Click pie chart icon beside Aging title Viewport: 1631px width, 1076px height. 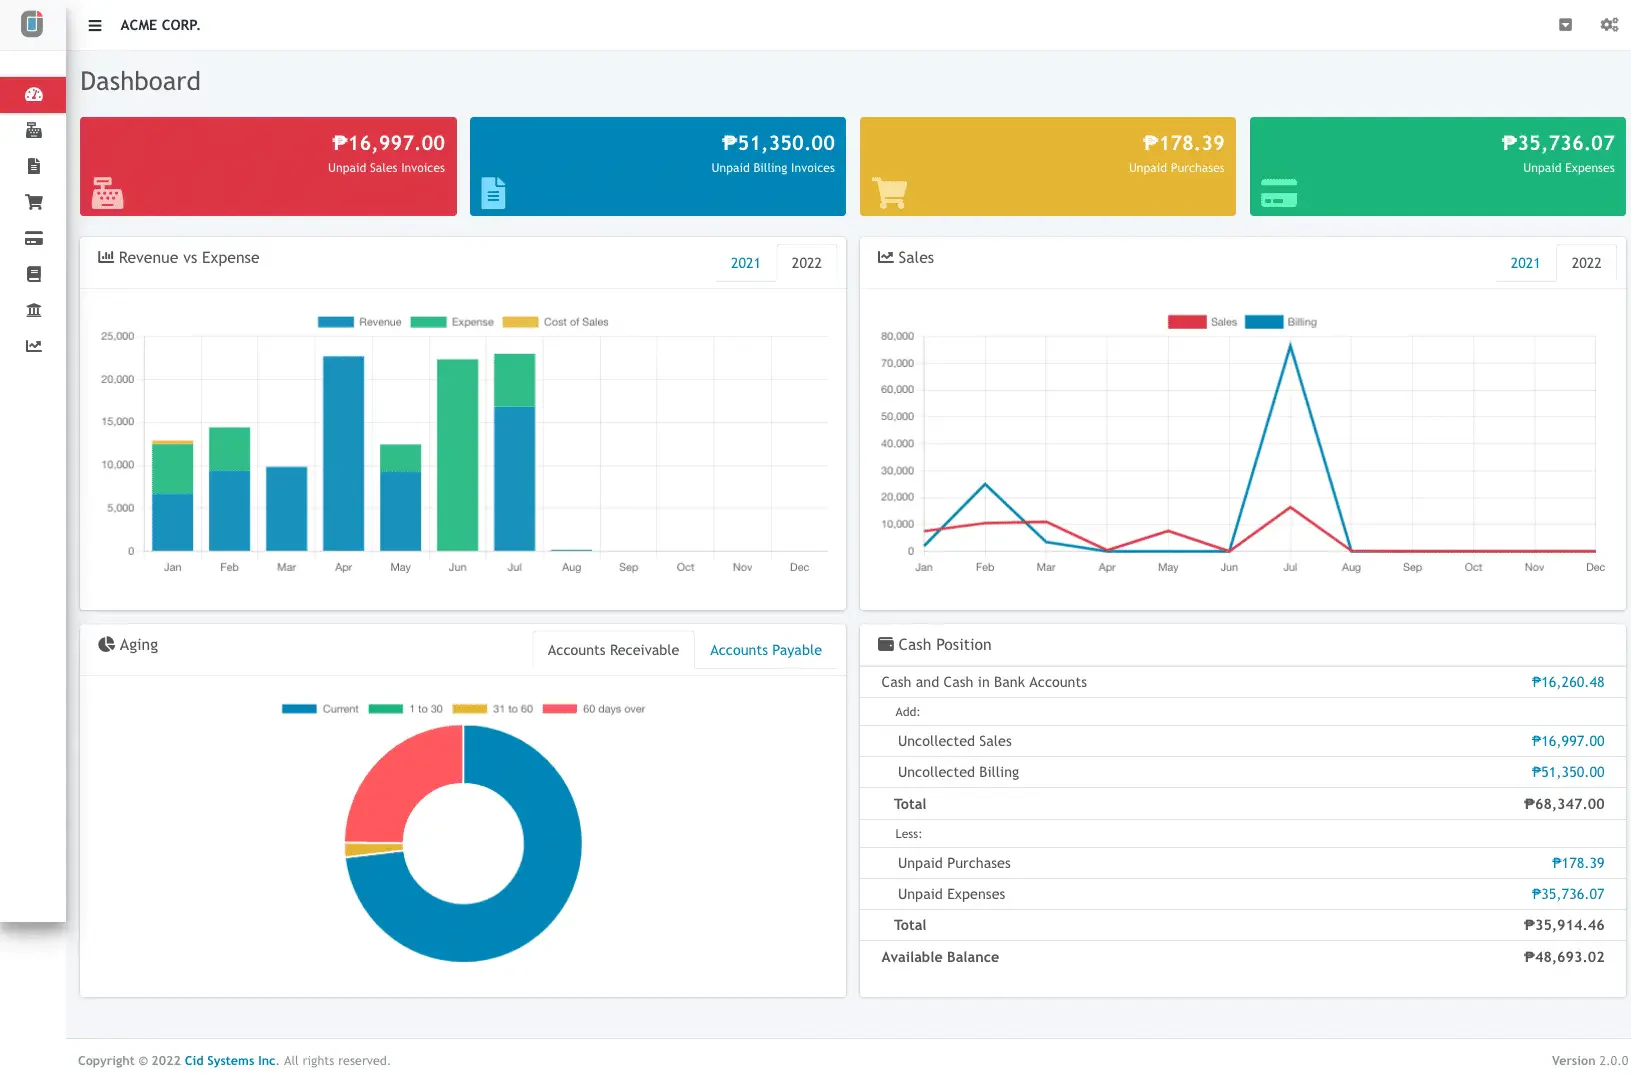point(106,644)
